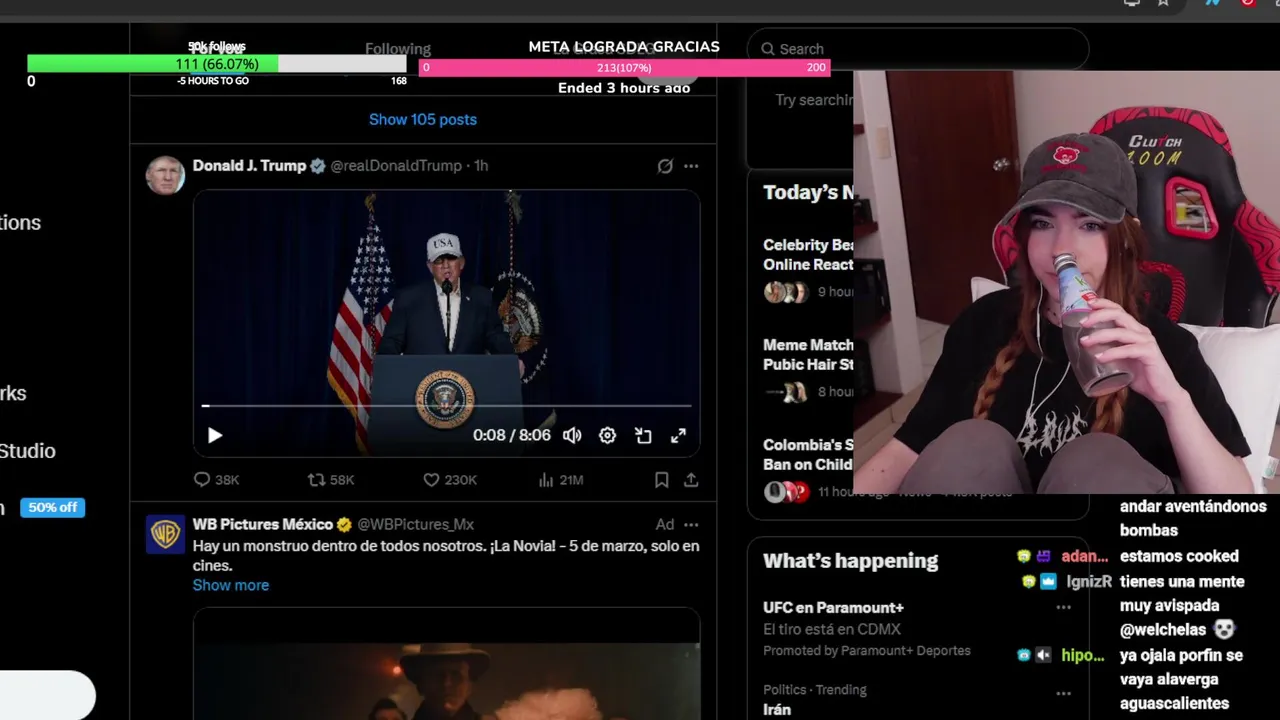Open more options for Irán trend
The height and width of the screenshot is (720, 1280).
click(1063, 692)
